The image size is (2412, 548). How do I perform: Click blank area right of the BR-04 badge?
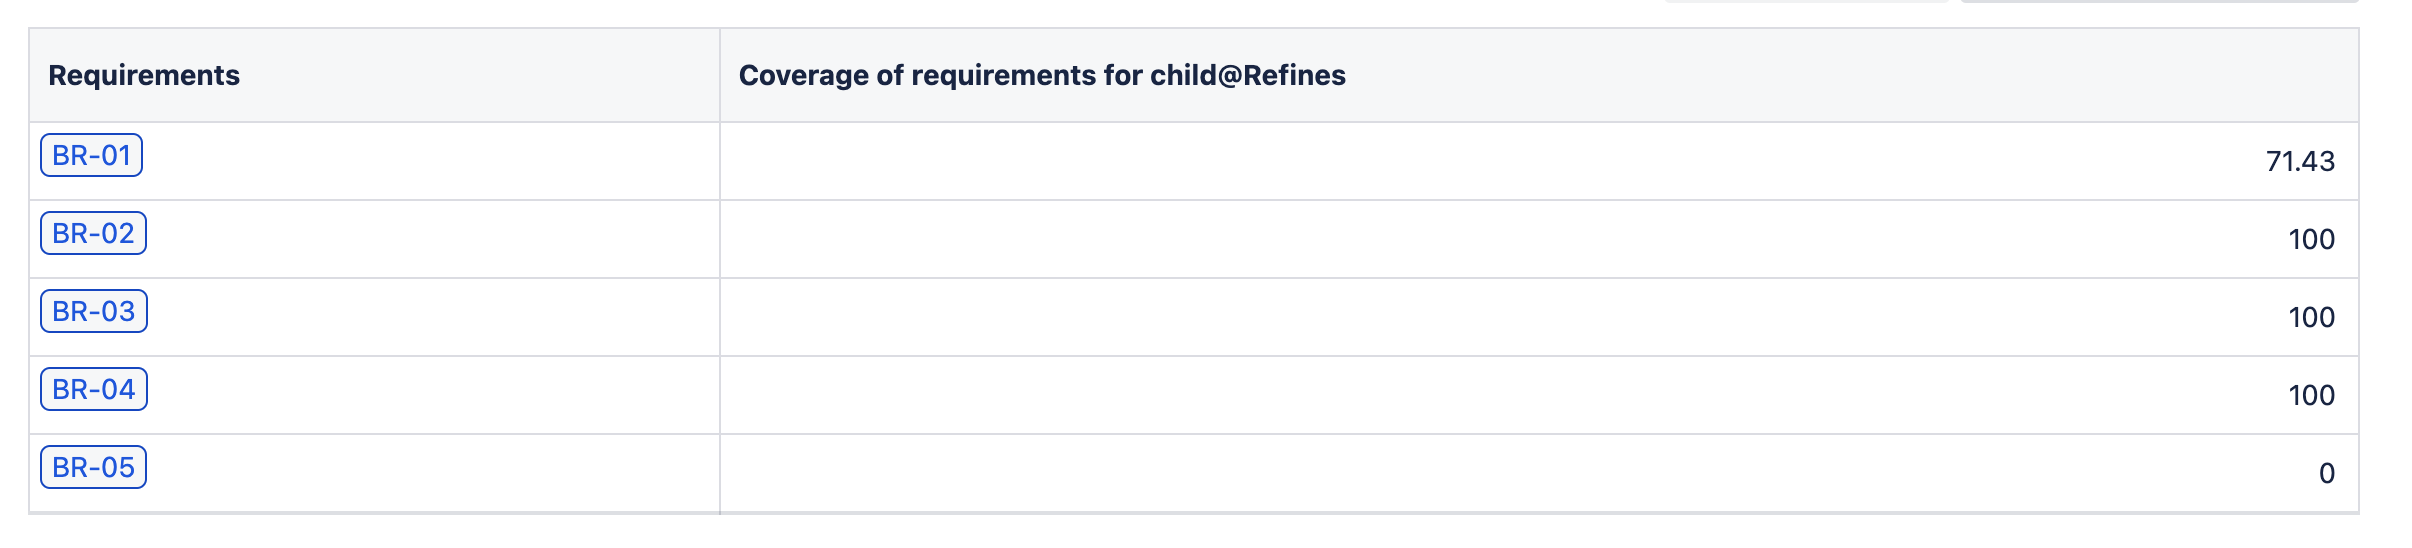420,394
